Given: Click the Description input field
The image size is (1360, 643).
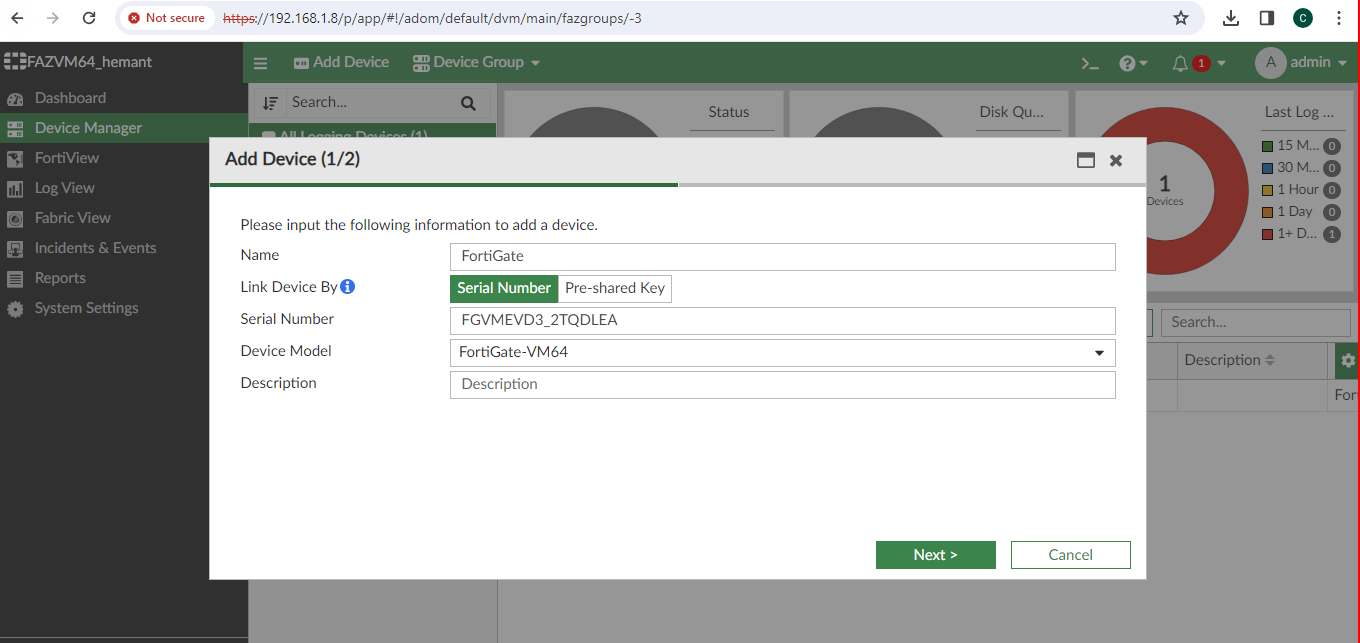Looking at the screenshot, I should tap(782, 384).
